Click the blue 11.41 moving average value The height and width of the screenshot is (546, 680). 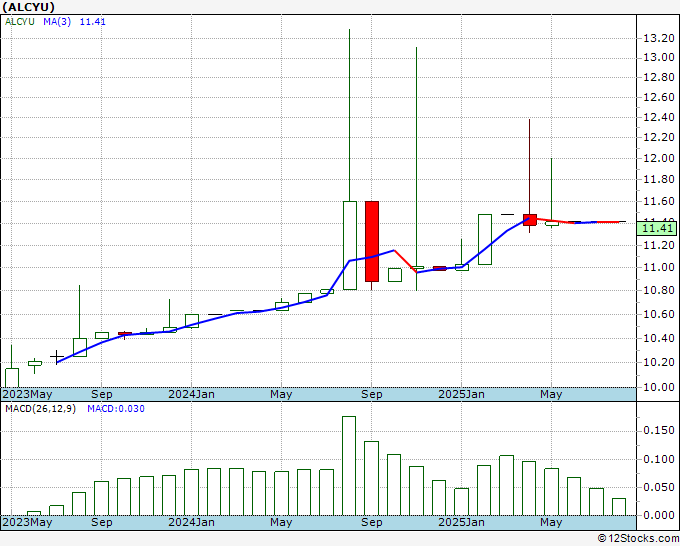coord(92,21)
